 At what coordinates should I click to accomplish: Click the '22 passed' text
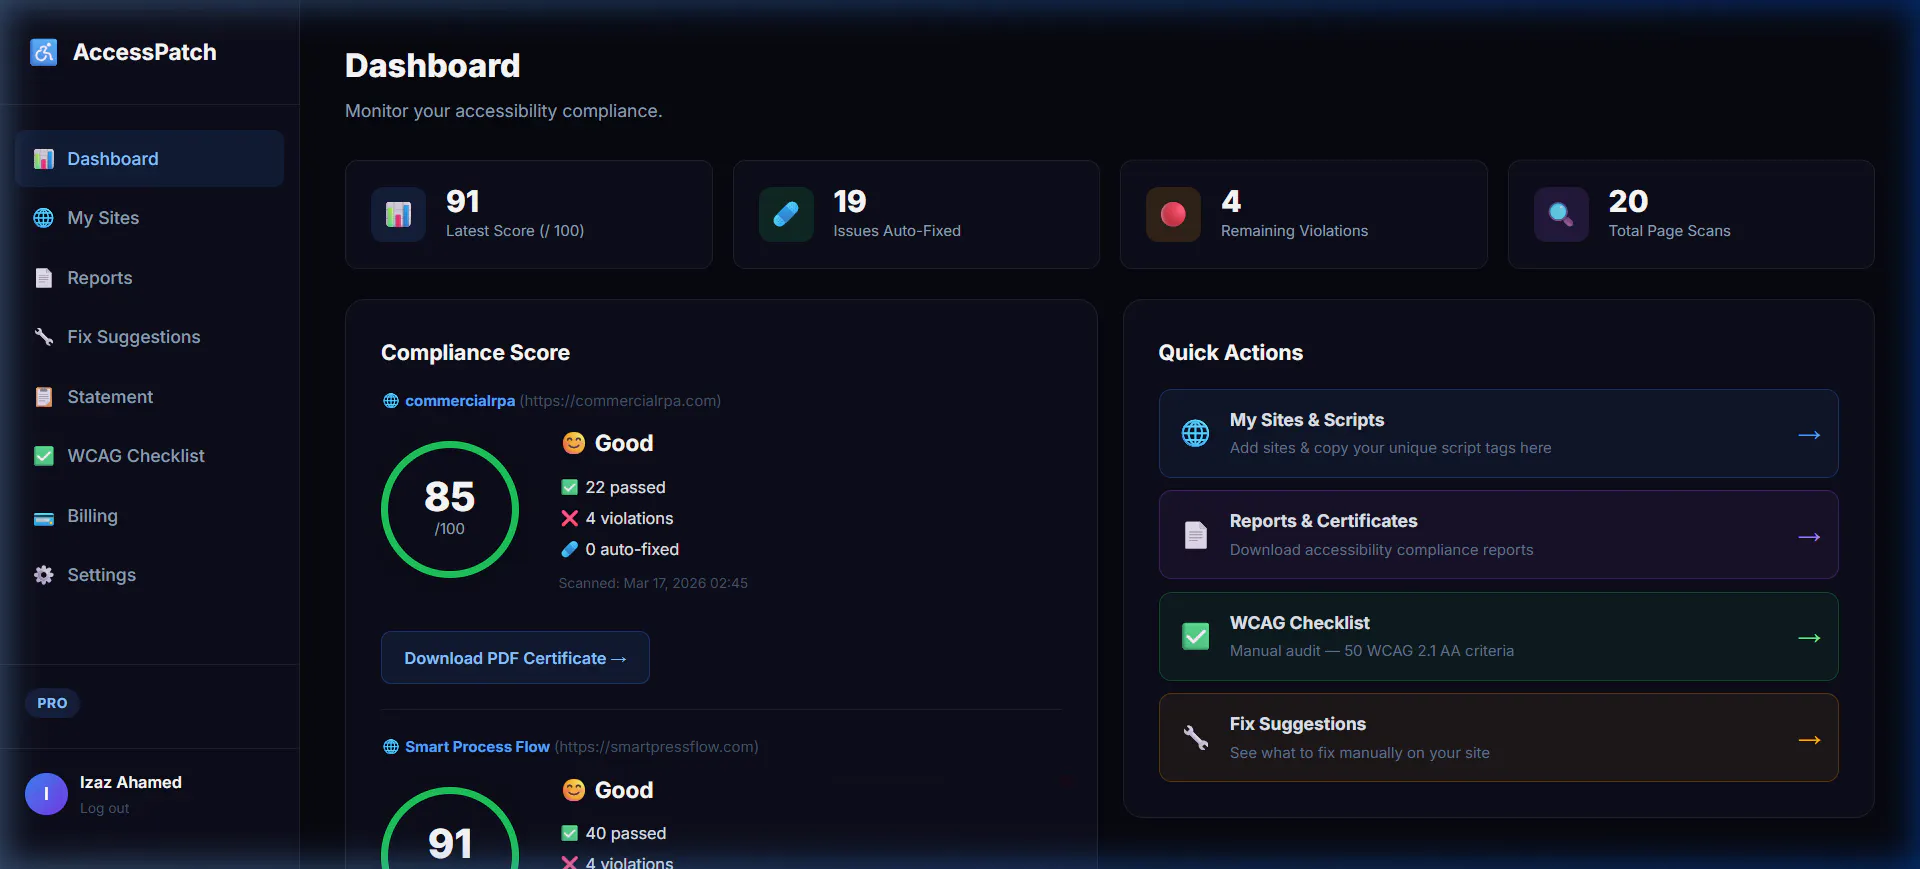tap(625, 487)
